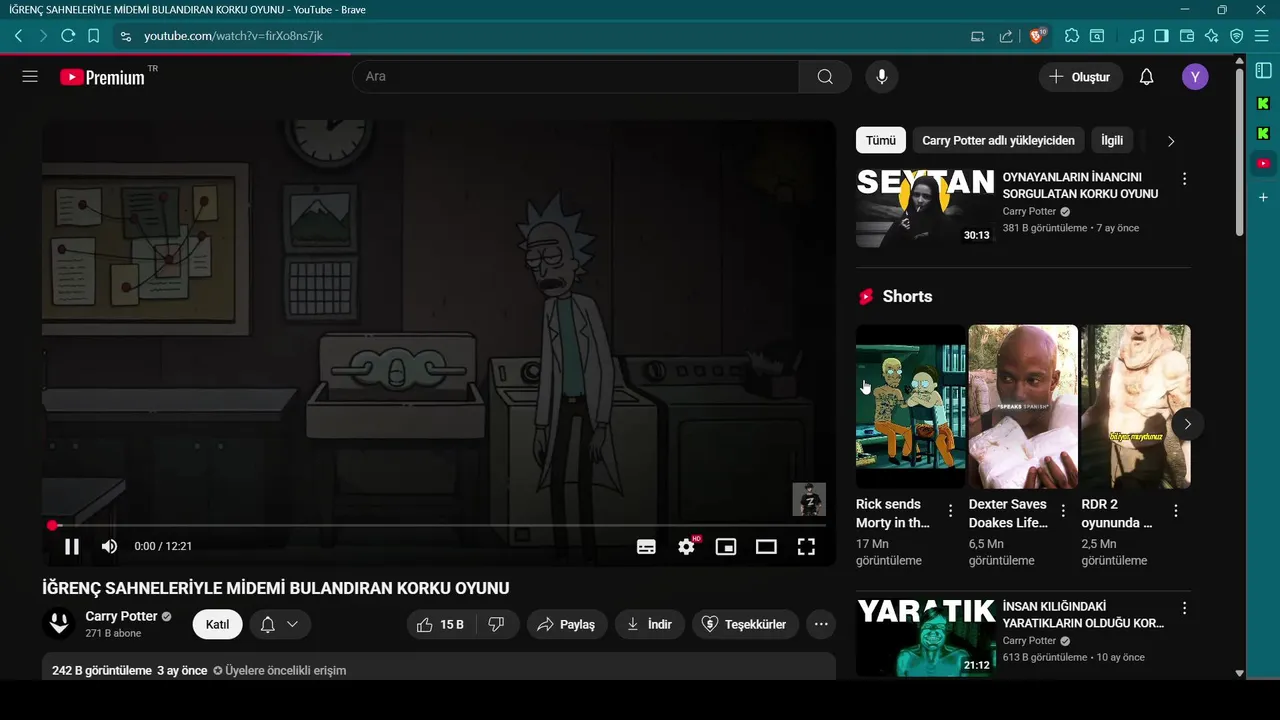Open the notifications bell in header
The image size is (1280, 720).
click(x=1147, y=77)
